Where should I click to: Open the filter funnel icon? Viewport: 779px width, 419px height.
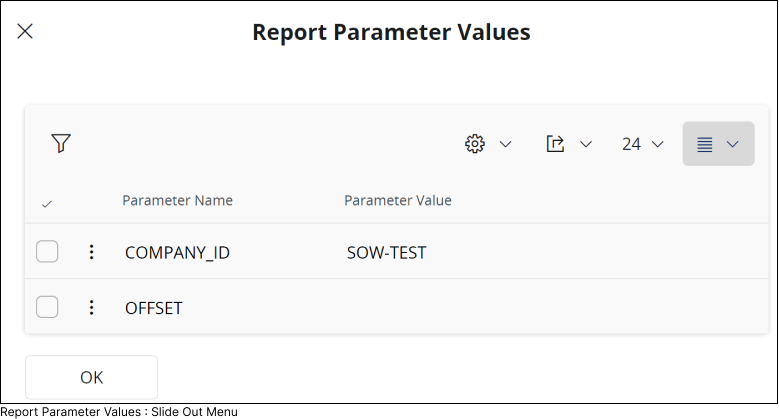pyautogui.click(x=61, y=144)
